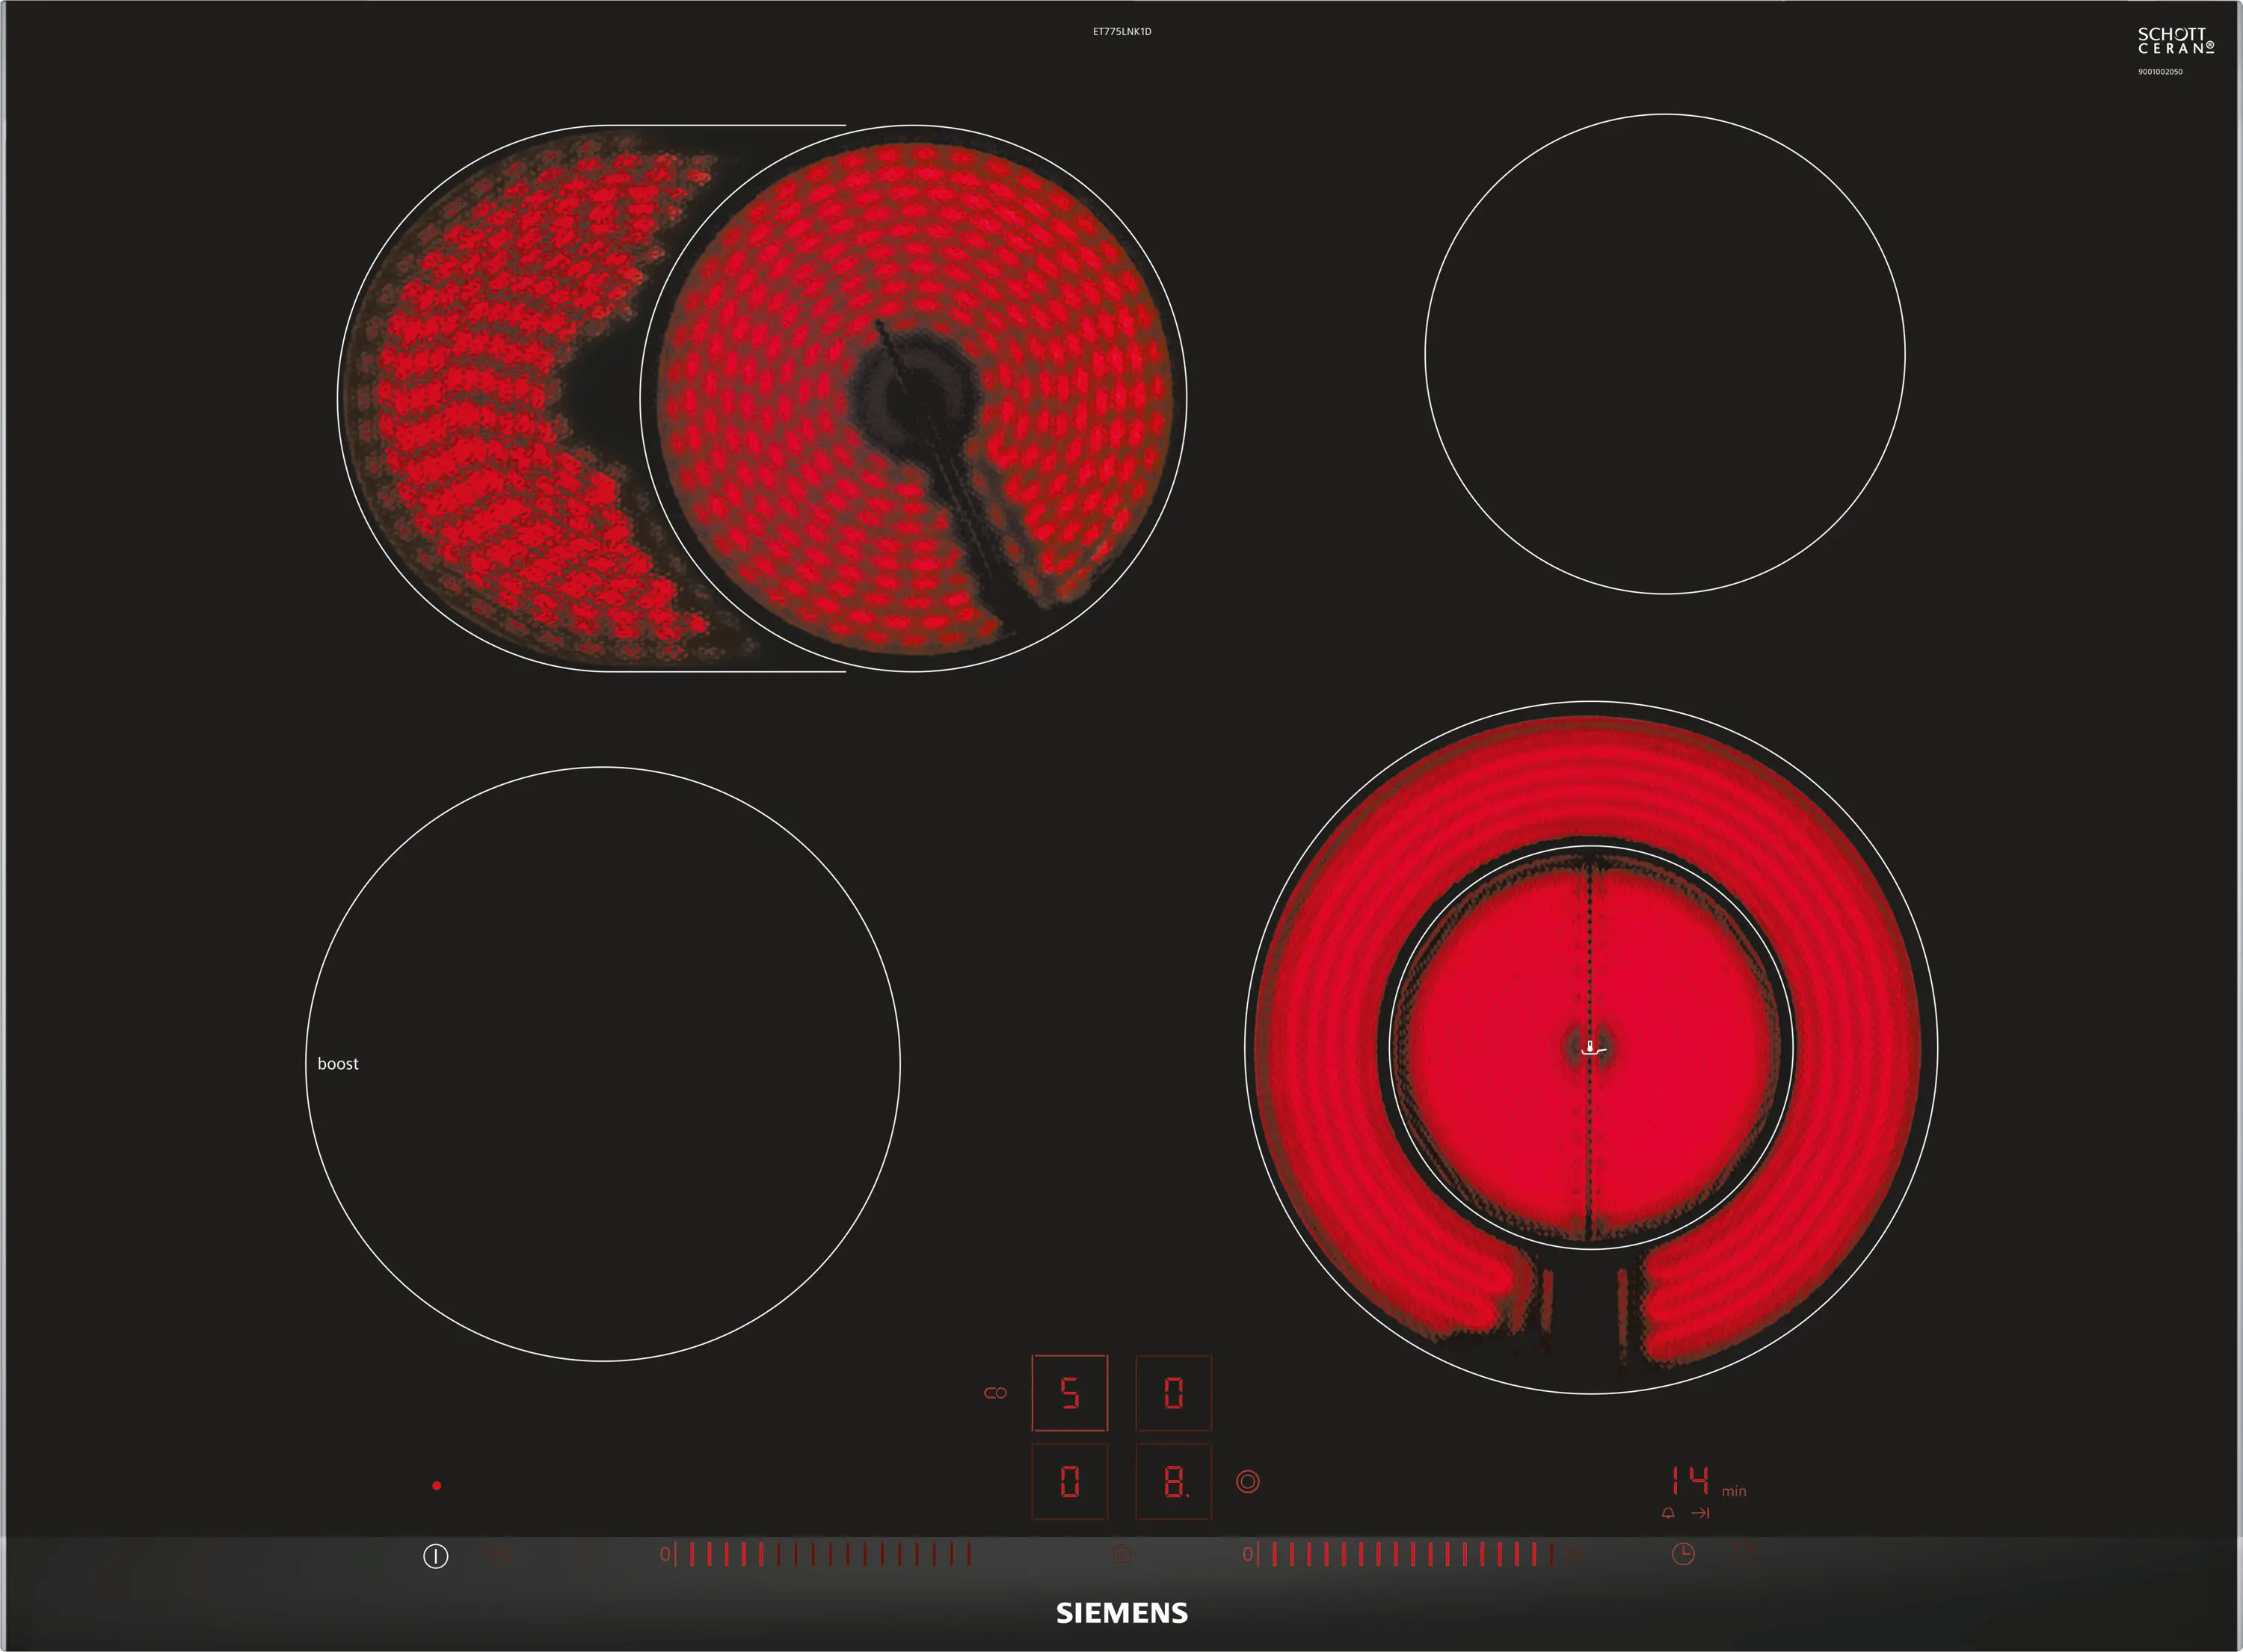Tap the 14 min timer display

point(1692,1481)
